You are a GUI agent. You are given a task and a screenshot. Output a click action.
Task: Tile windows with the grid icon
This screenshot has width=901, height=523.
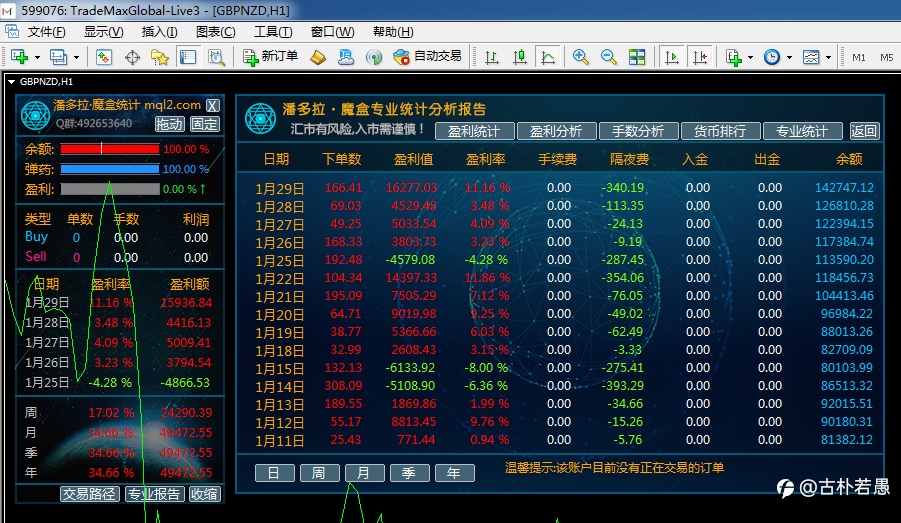[637, 57]
